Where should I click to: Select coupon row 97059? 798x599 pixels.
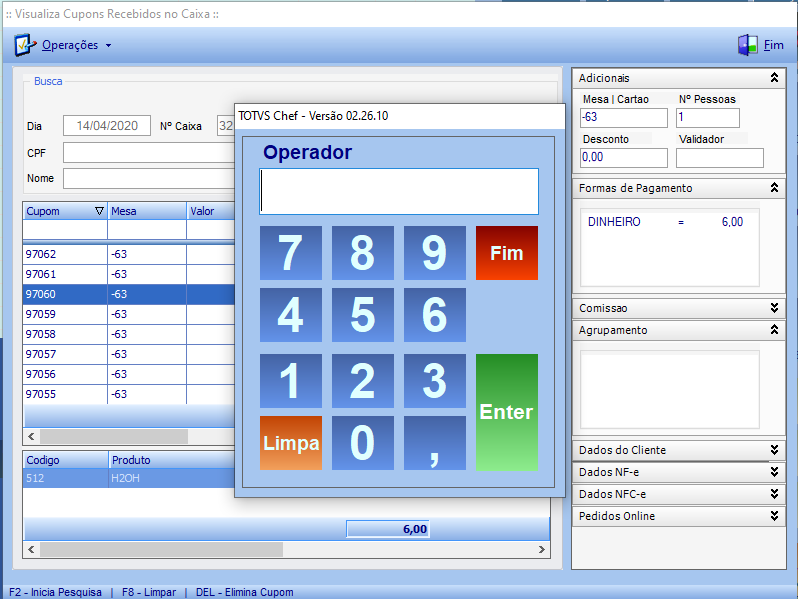pyautogui.click(x=129, y=314)
